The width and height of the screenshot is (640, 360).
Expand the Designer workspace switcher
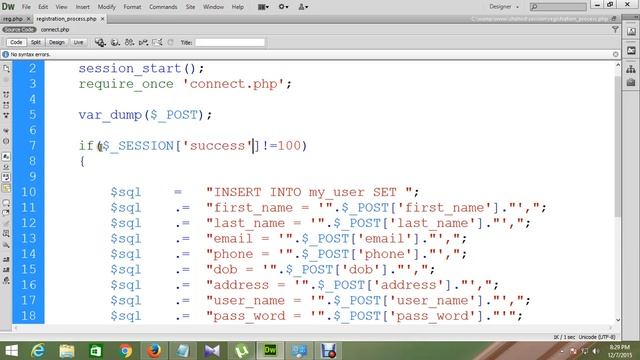[504, 7]
